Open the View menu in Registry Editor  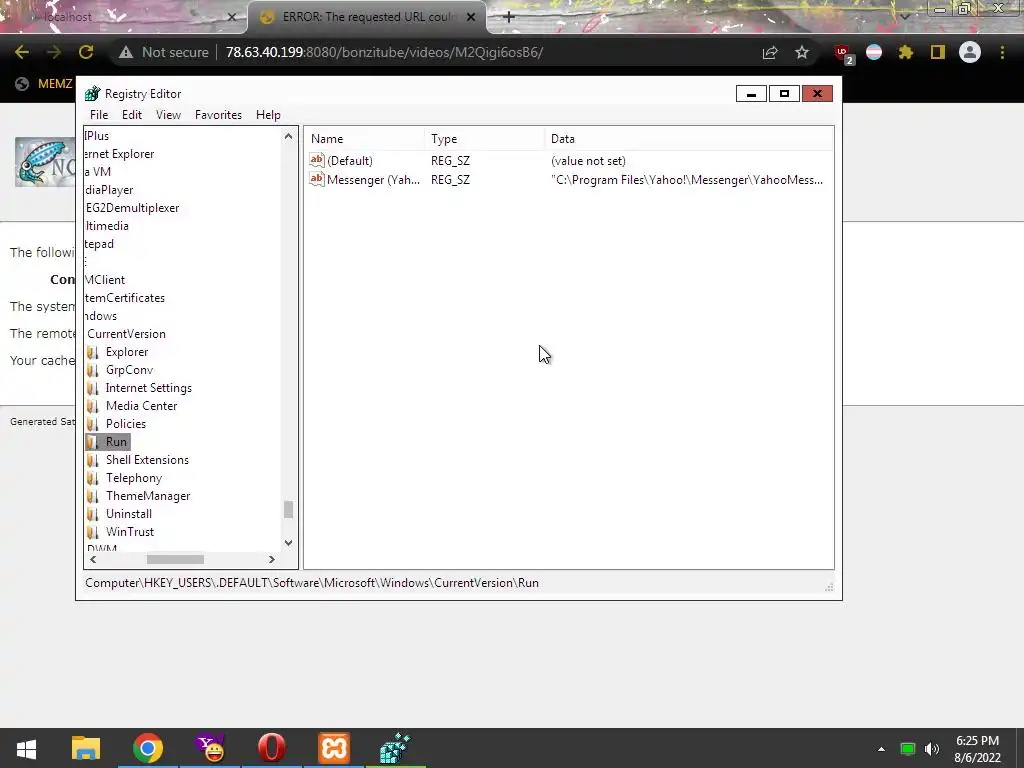point(168,115)
